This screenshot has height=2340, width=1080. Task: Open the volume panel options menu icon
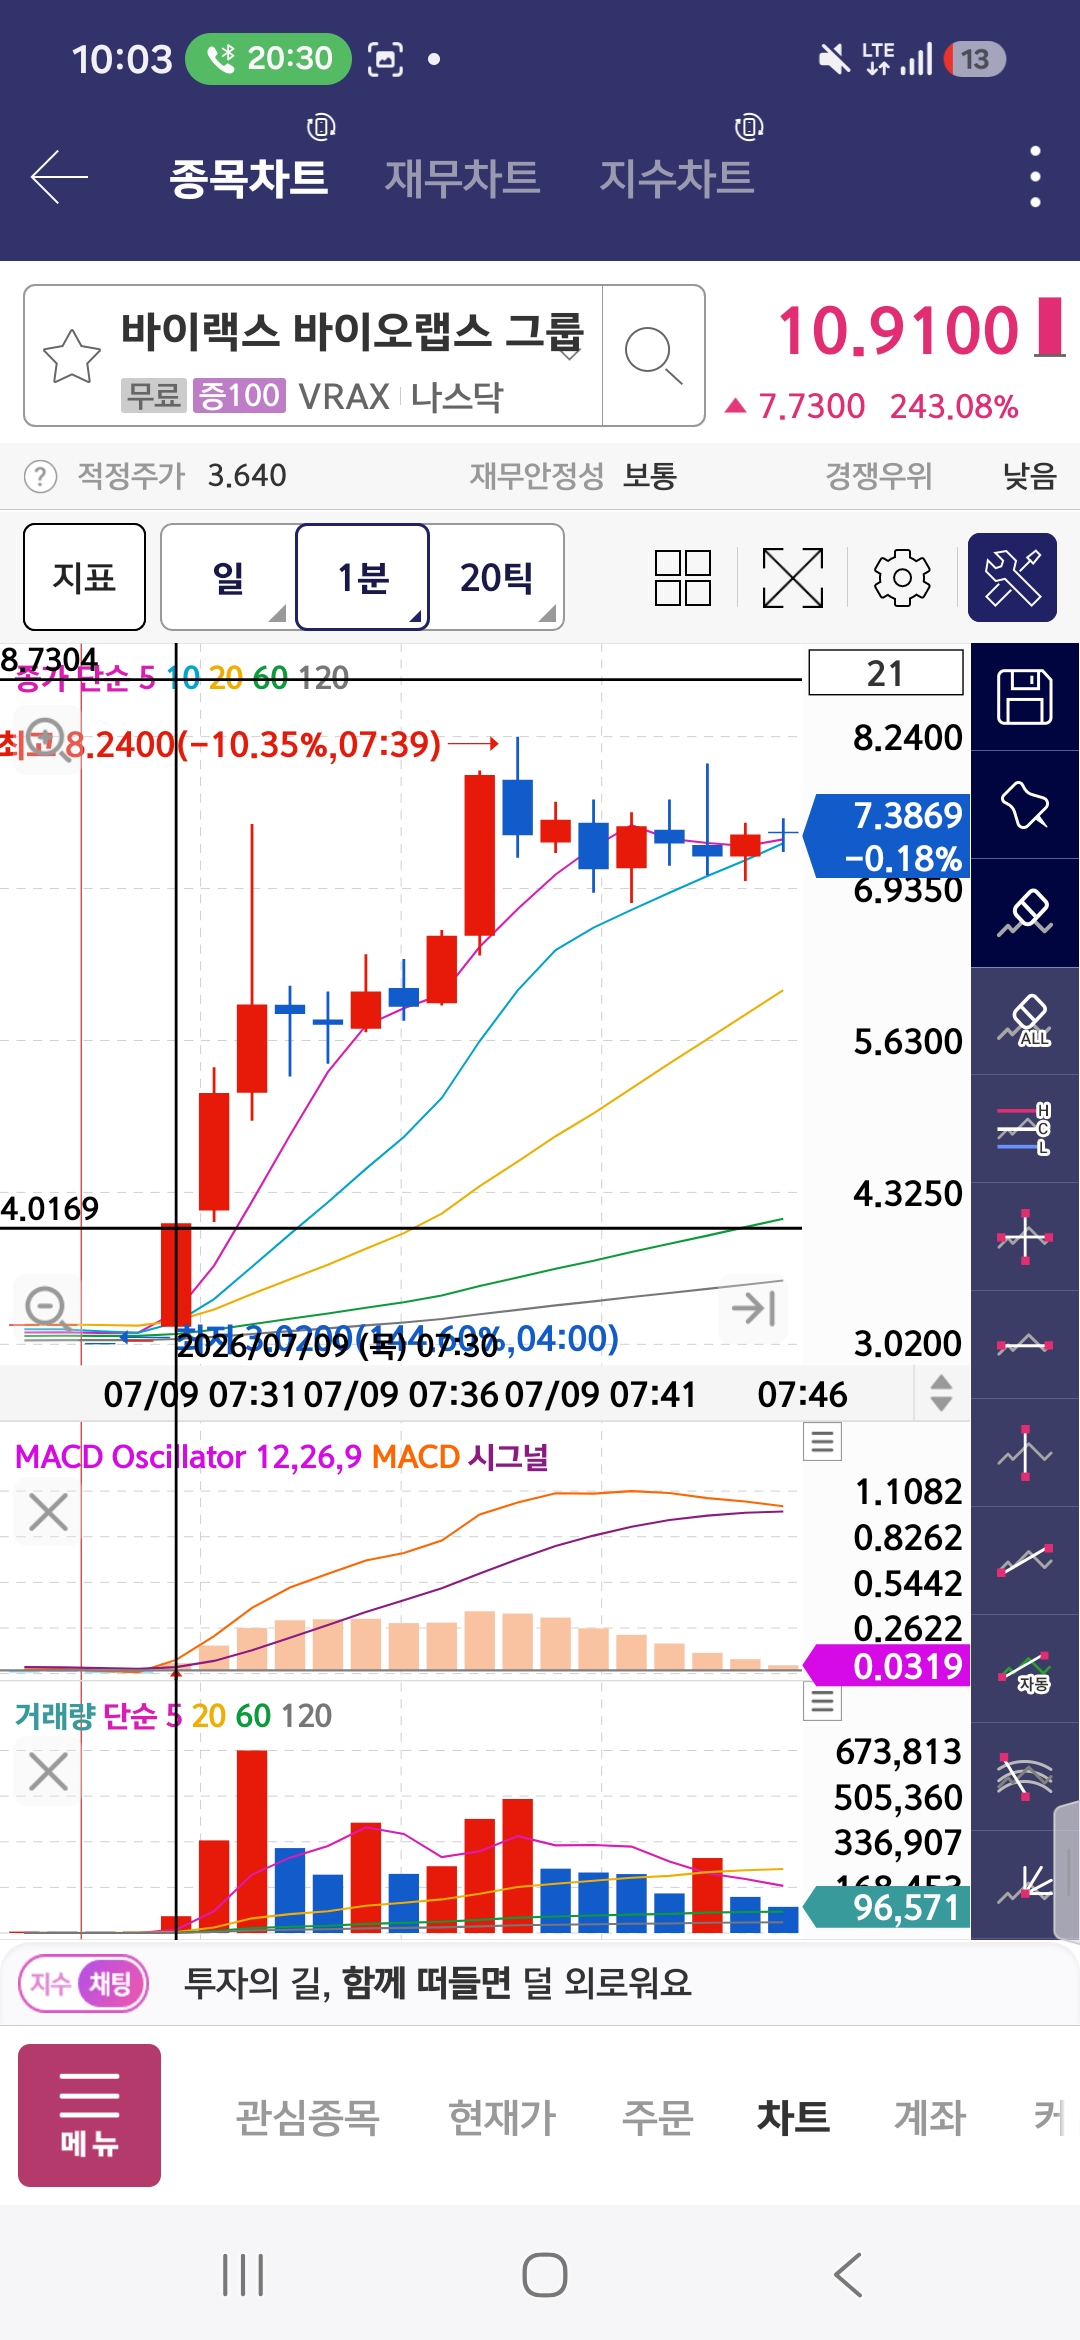823,1701
